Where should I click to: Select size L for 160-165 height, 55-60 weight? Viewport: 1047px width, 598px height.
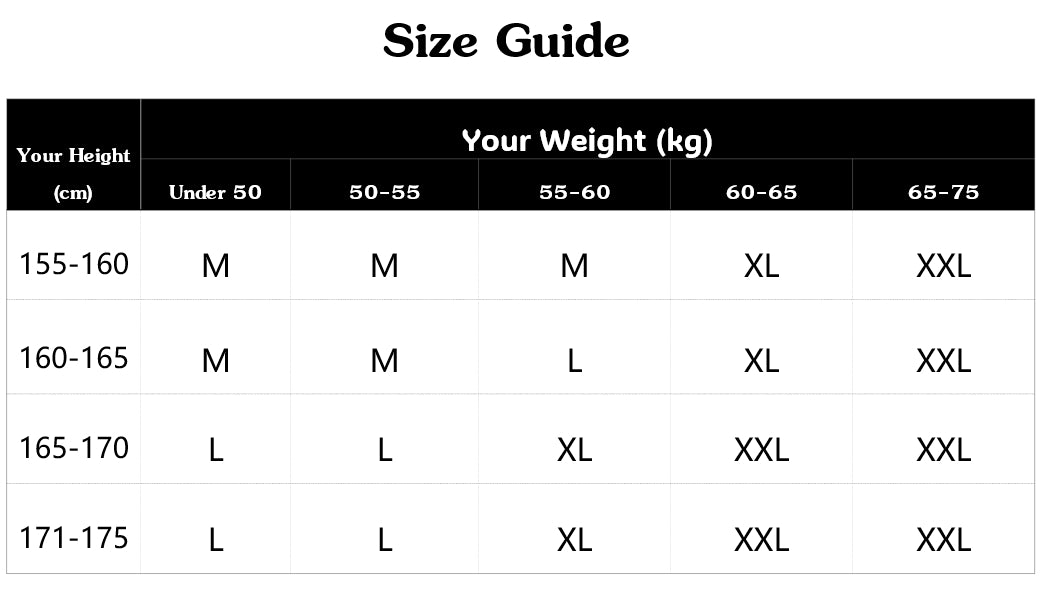(x=574, y=360)
